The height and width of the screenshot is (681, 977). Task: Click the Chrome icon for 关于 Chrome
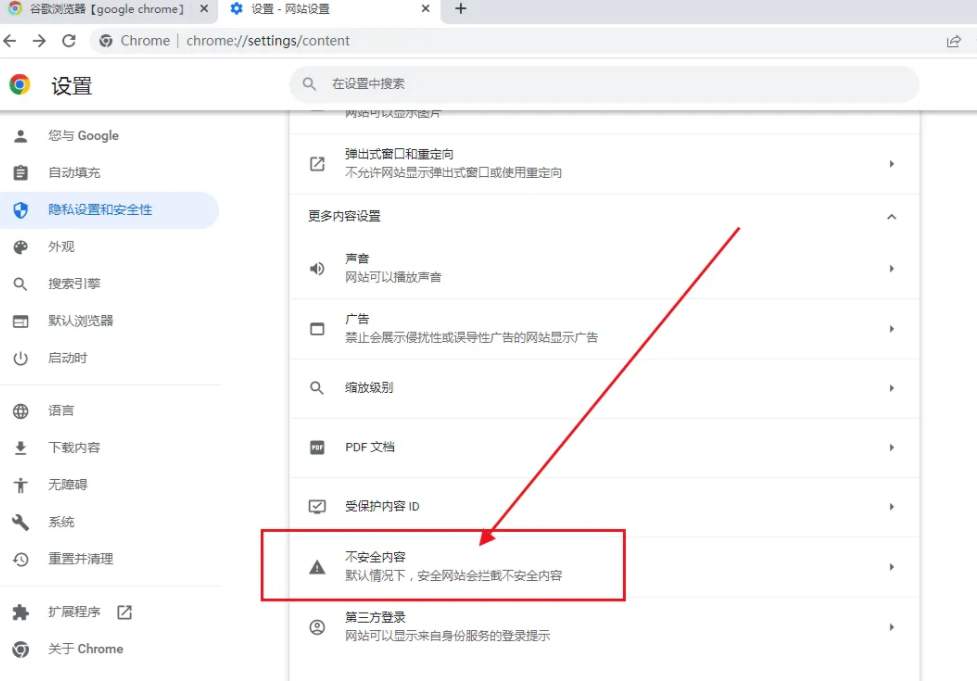(x=21, y=649)
